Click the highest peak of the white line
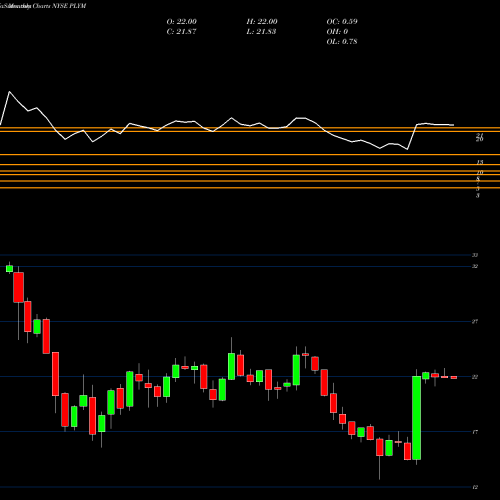Viewport: 500px width, 500px height. (9, 91)
